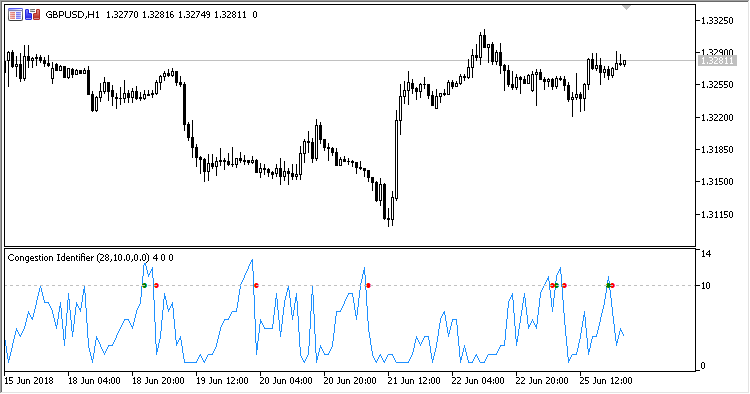Open the Depth of Market table icon
Viewport: 750px width, 394px height.
click(x=15, y=15)
